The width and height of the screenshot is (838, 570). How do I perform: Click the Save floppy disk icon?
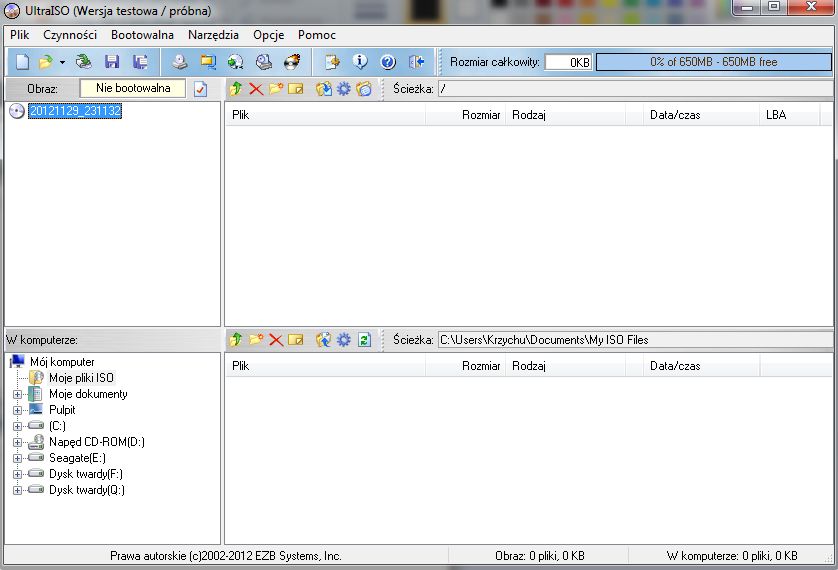(x=112, y=62)
